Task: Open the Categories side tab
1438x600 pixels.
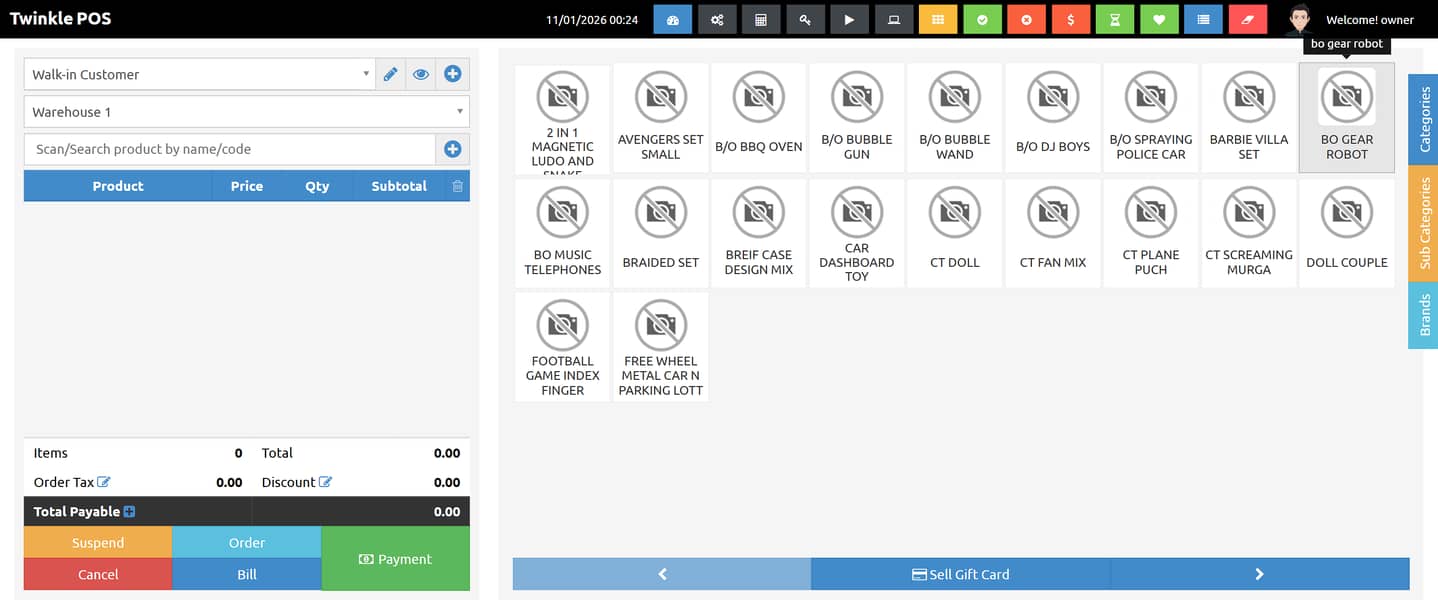Action: [1424, 118]
